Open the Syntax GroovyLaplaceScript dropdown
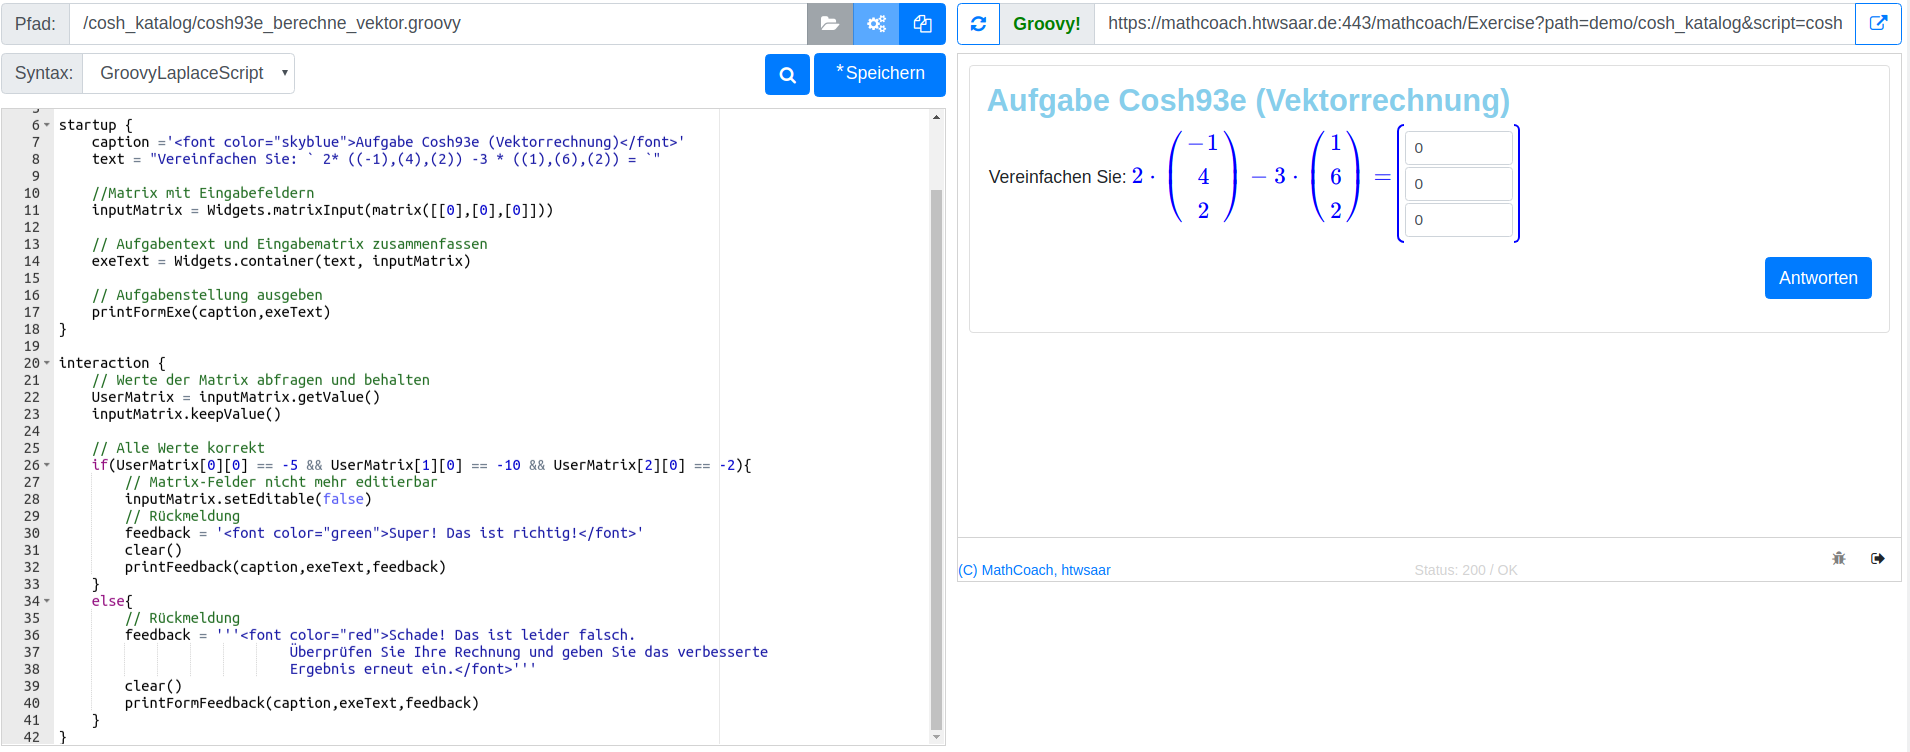 point(189,73)
